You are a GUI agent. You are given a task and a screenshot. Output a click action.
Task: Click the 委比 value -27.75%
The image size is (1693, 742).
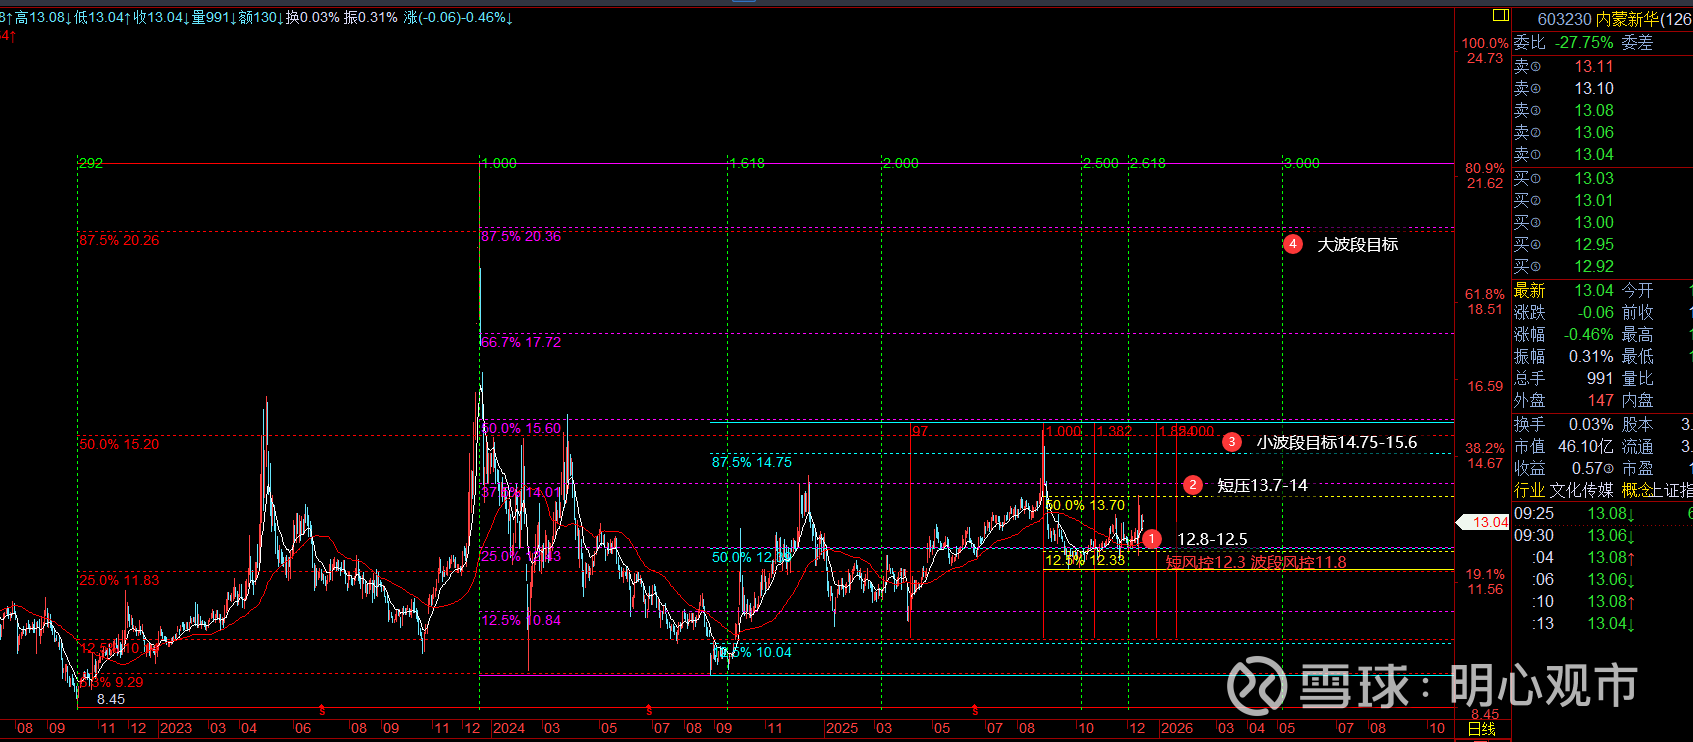coord(1584,42)
